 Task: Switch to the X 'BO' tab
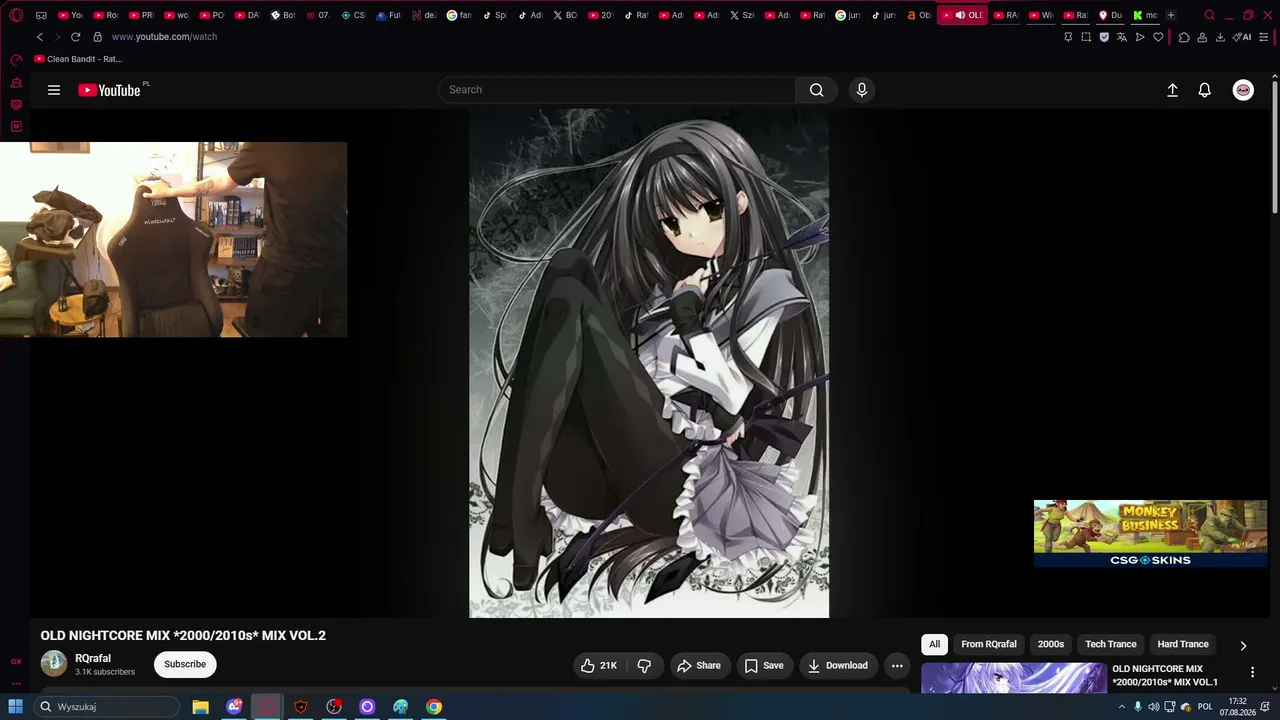pos(566,15)
